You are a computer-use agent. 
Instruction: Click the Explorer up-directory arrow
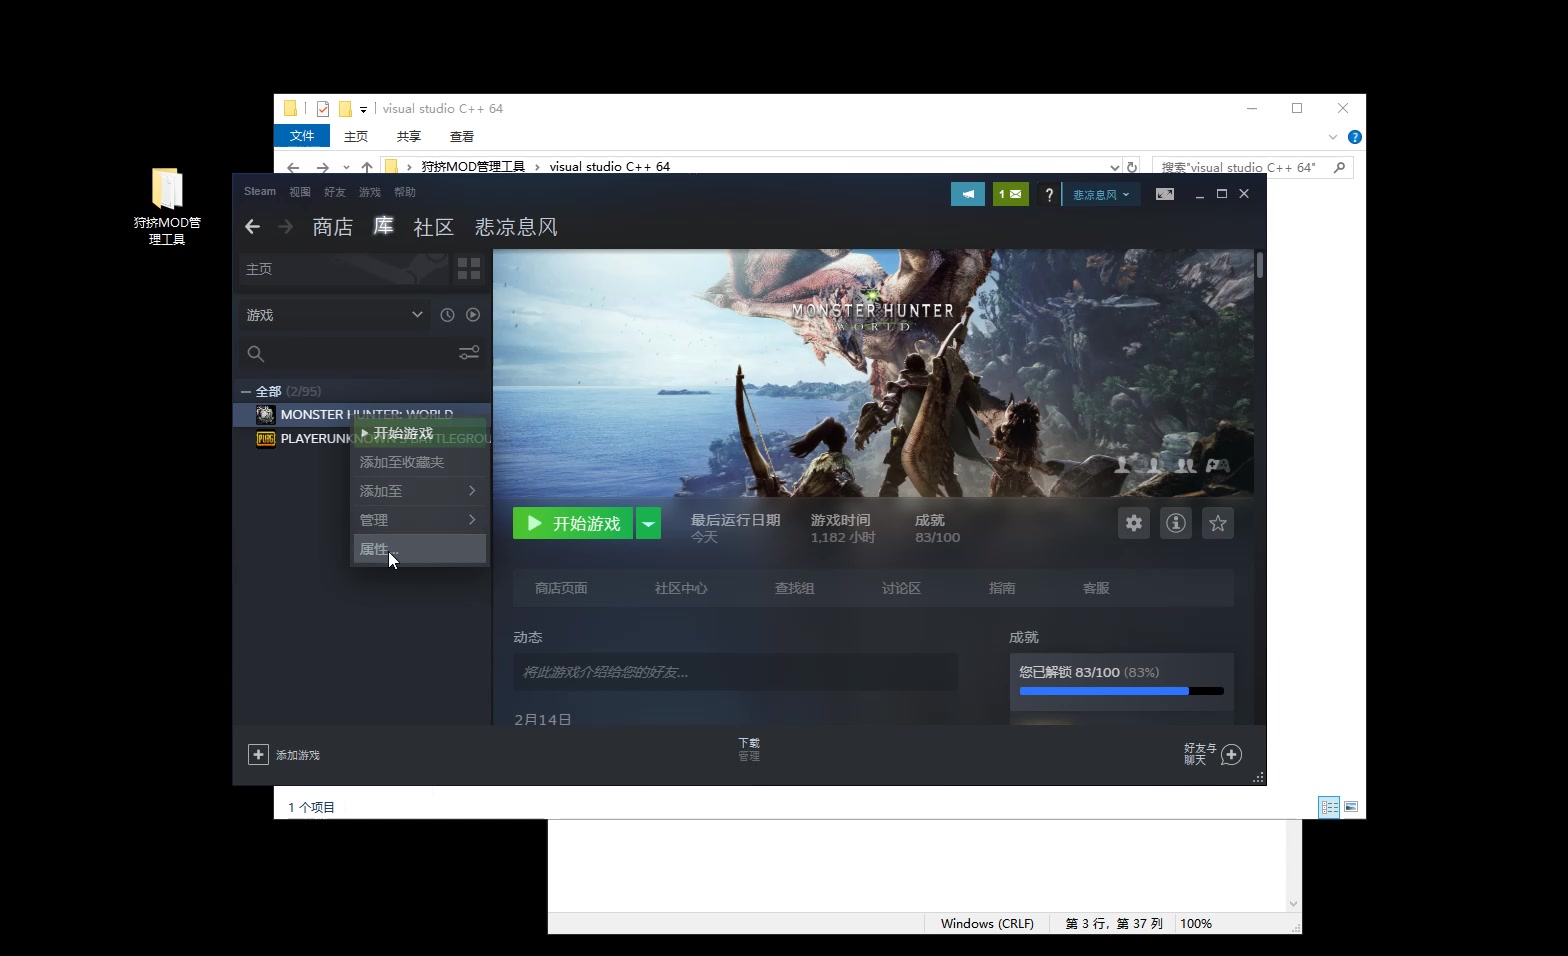click(x=367, y=167)
